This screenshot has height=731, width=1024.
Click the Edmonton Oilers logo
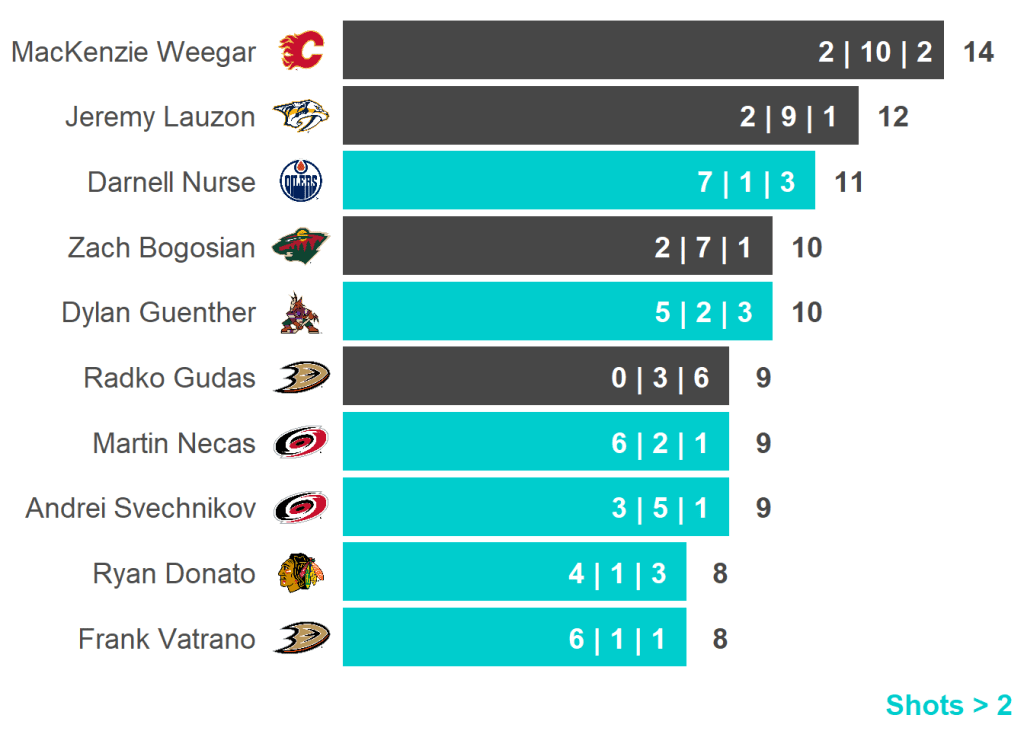coord(301,182)
